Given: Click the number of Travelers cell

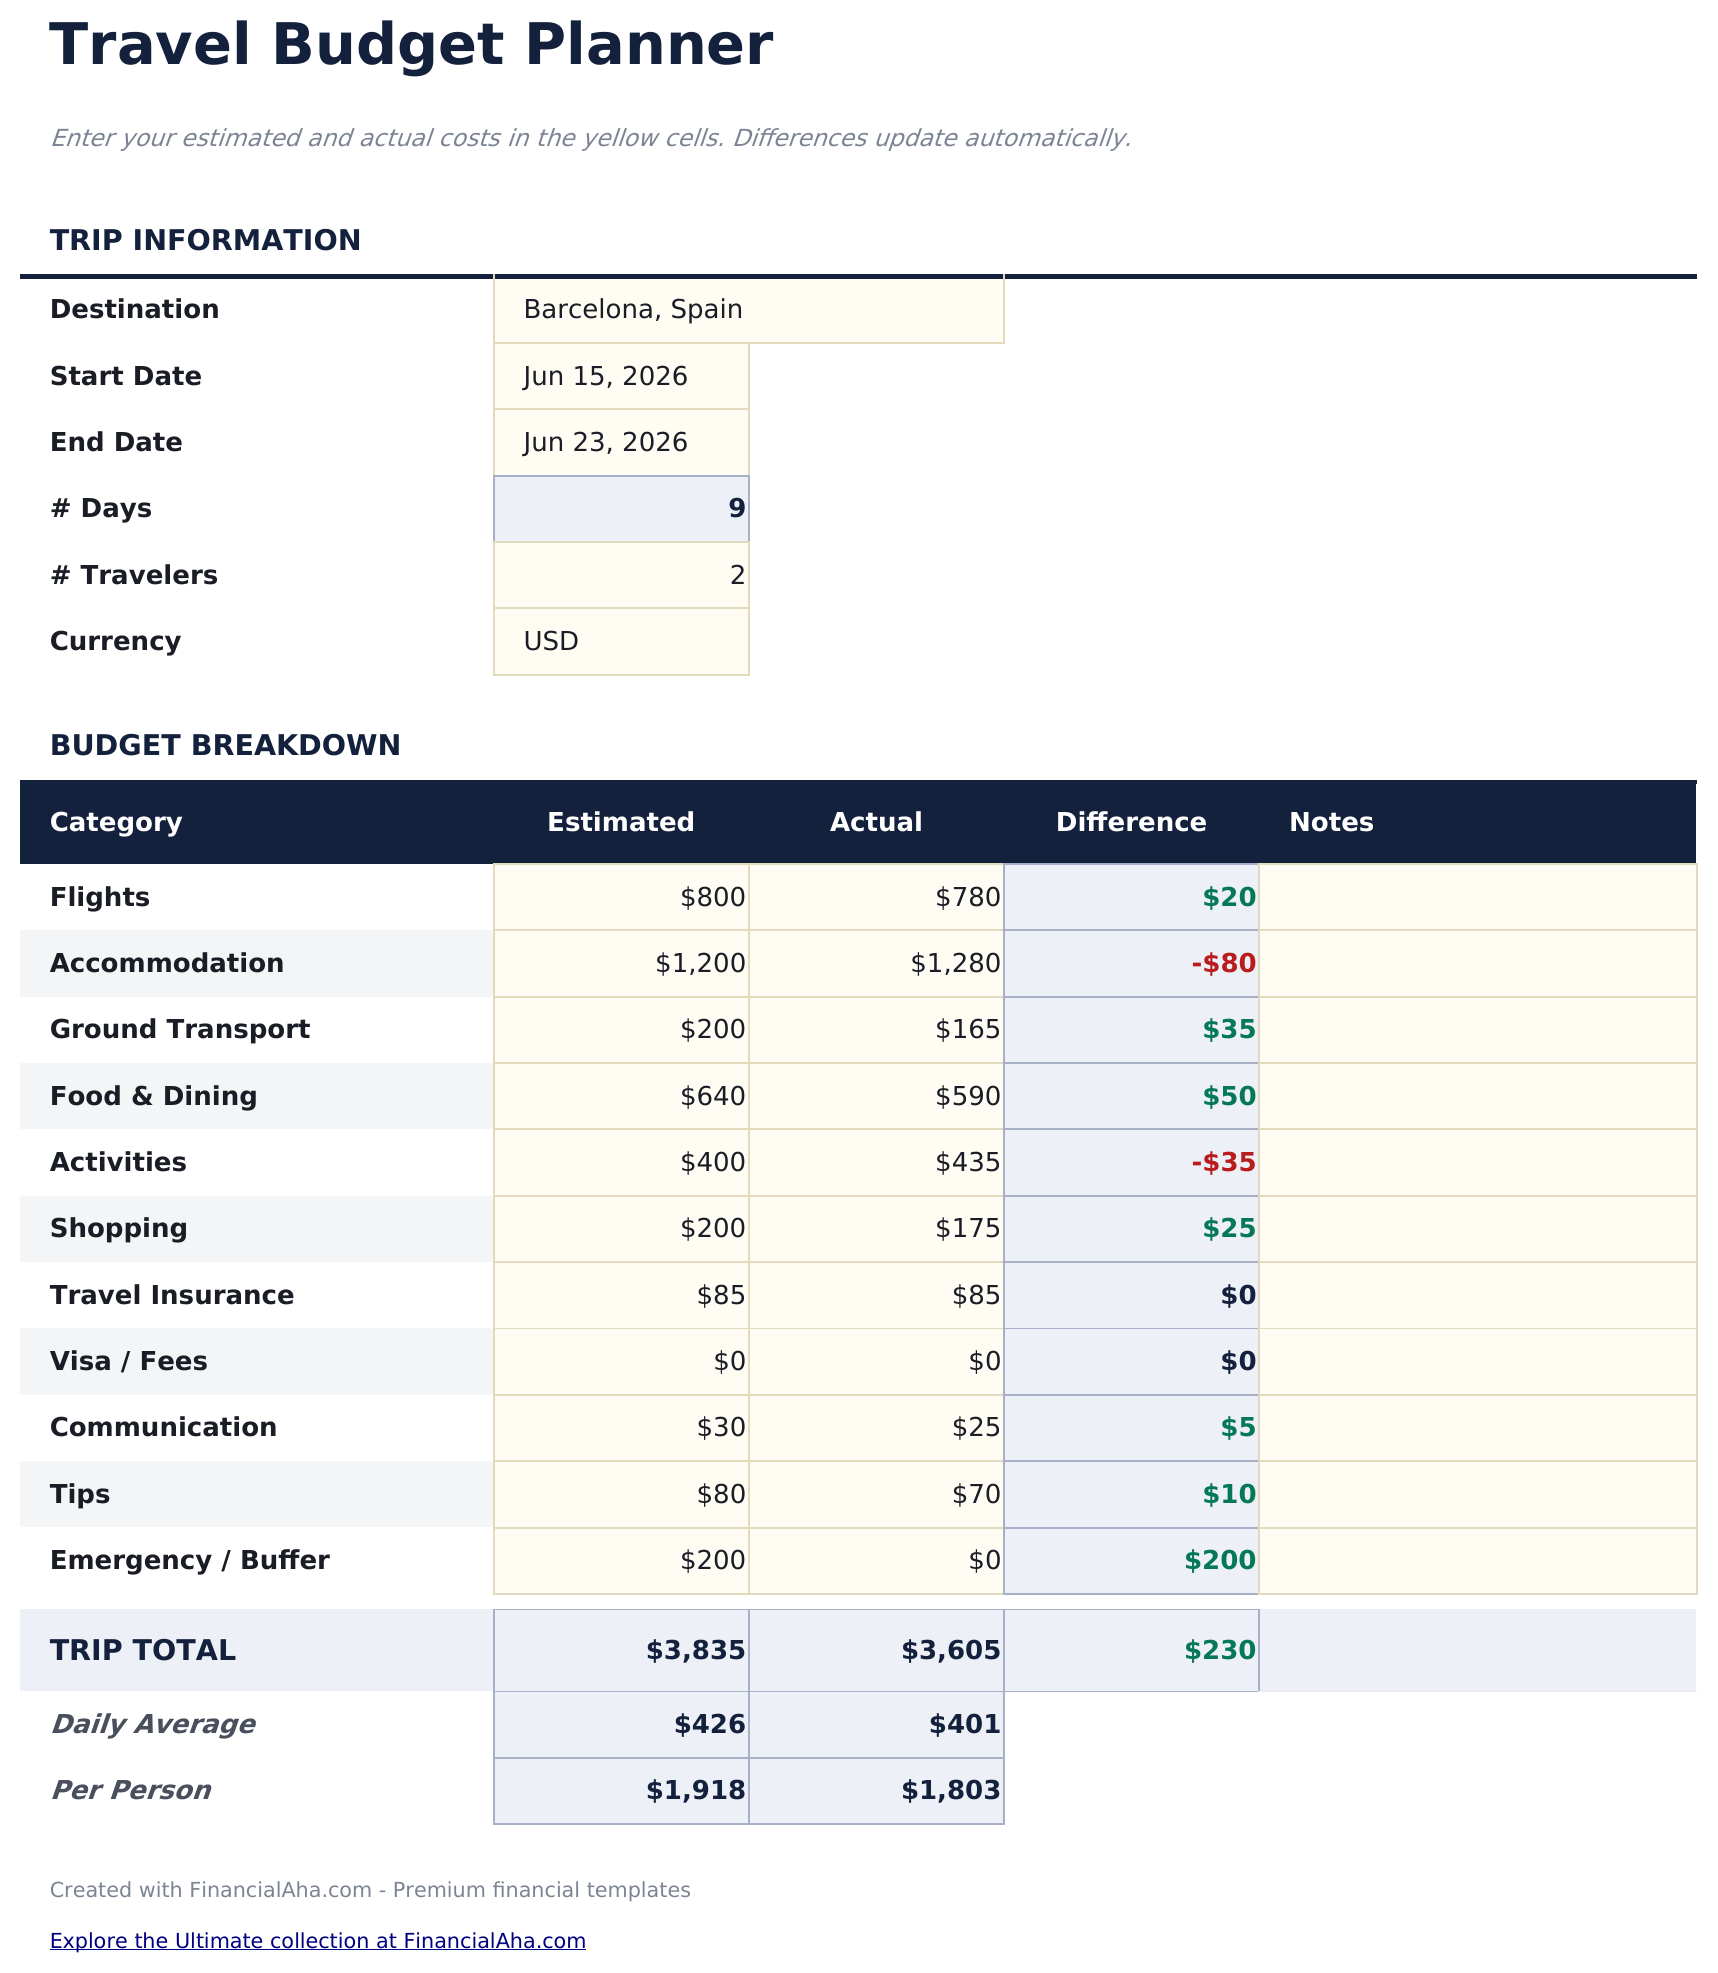Looking at the screenshot, I should [x=621, y=575].
